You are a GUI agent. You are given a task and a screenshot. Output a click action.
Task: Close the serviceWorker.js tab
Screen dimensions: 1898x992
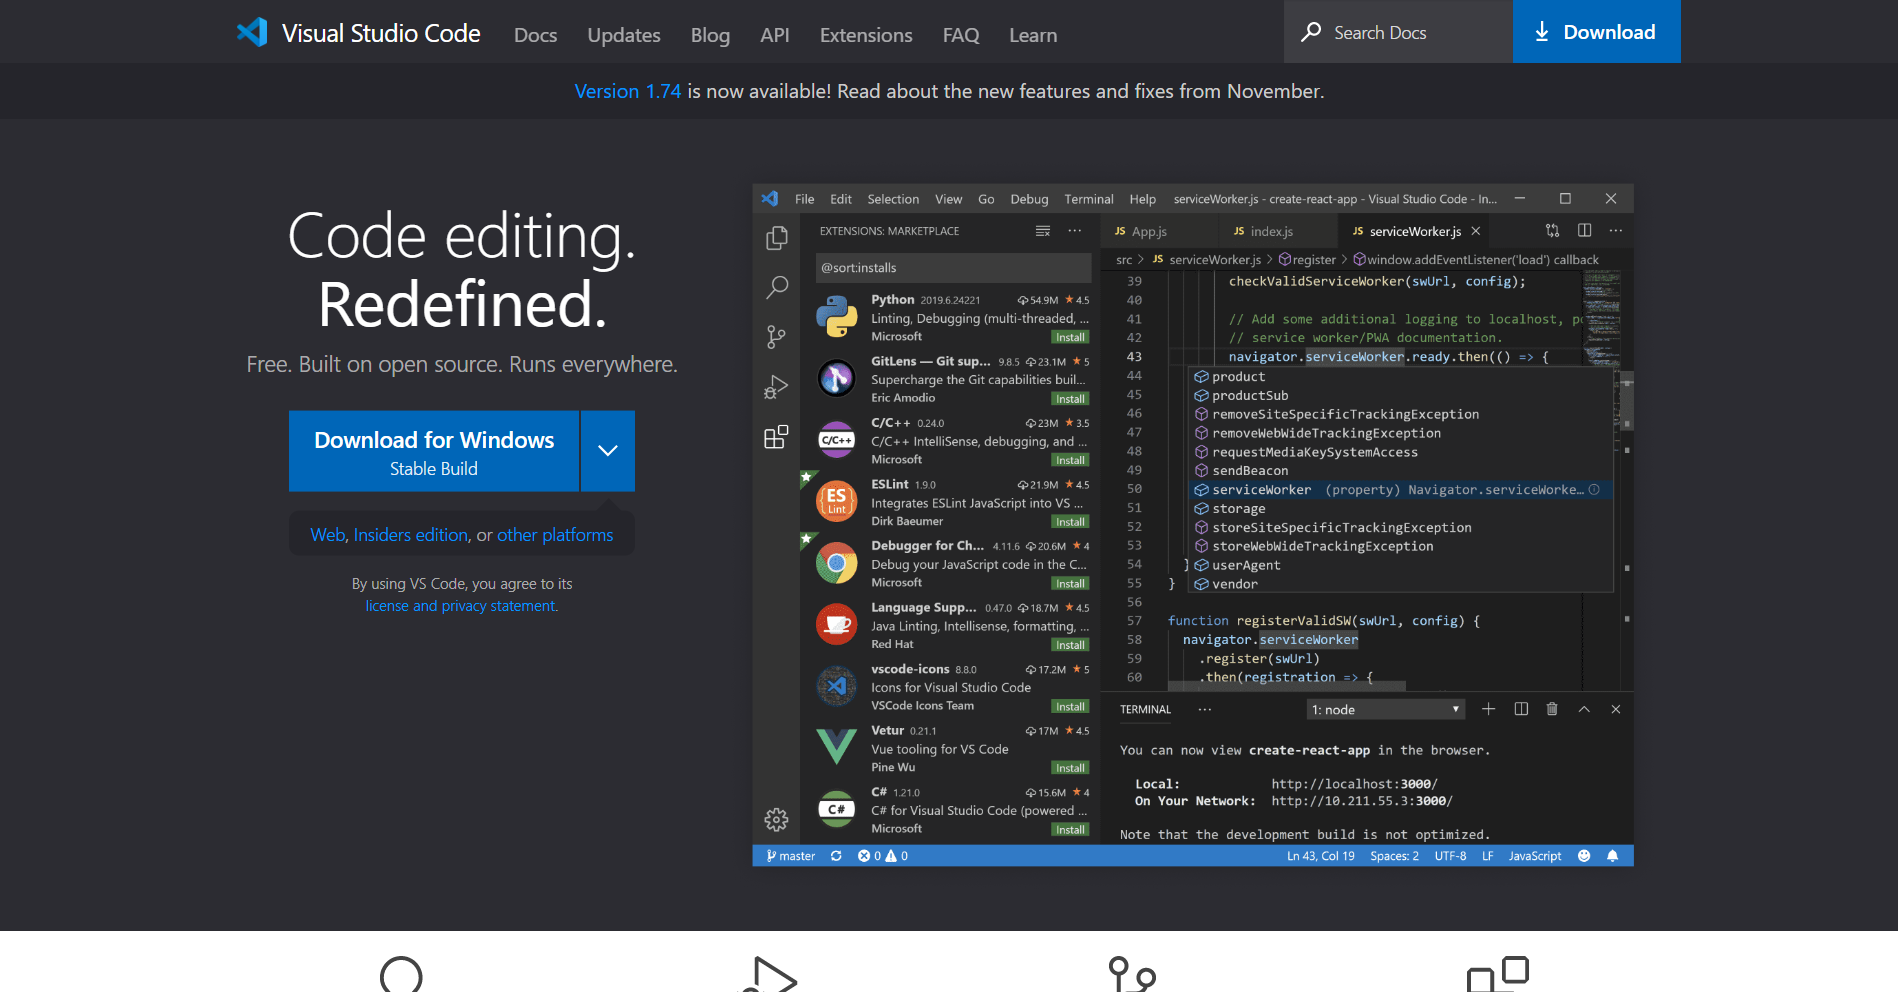1475,231
